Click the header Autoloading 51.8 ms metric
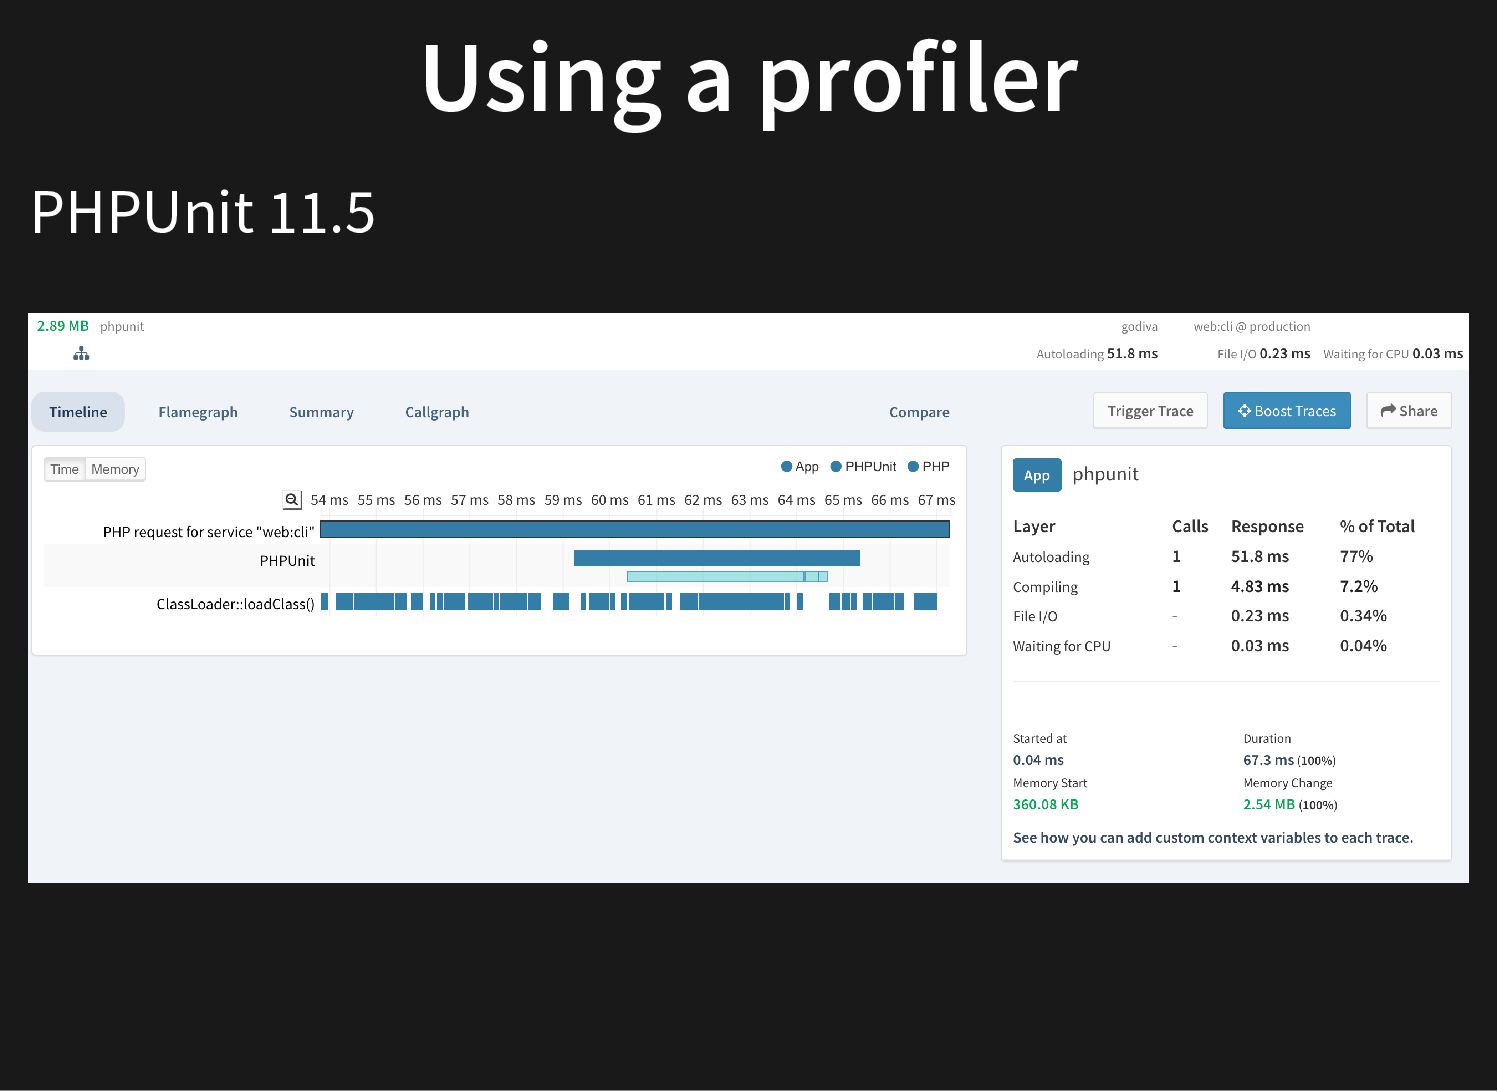The width and height of the screenshot is (1498, 1092). point(1097,354)
